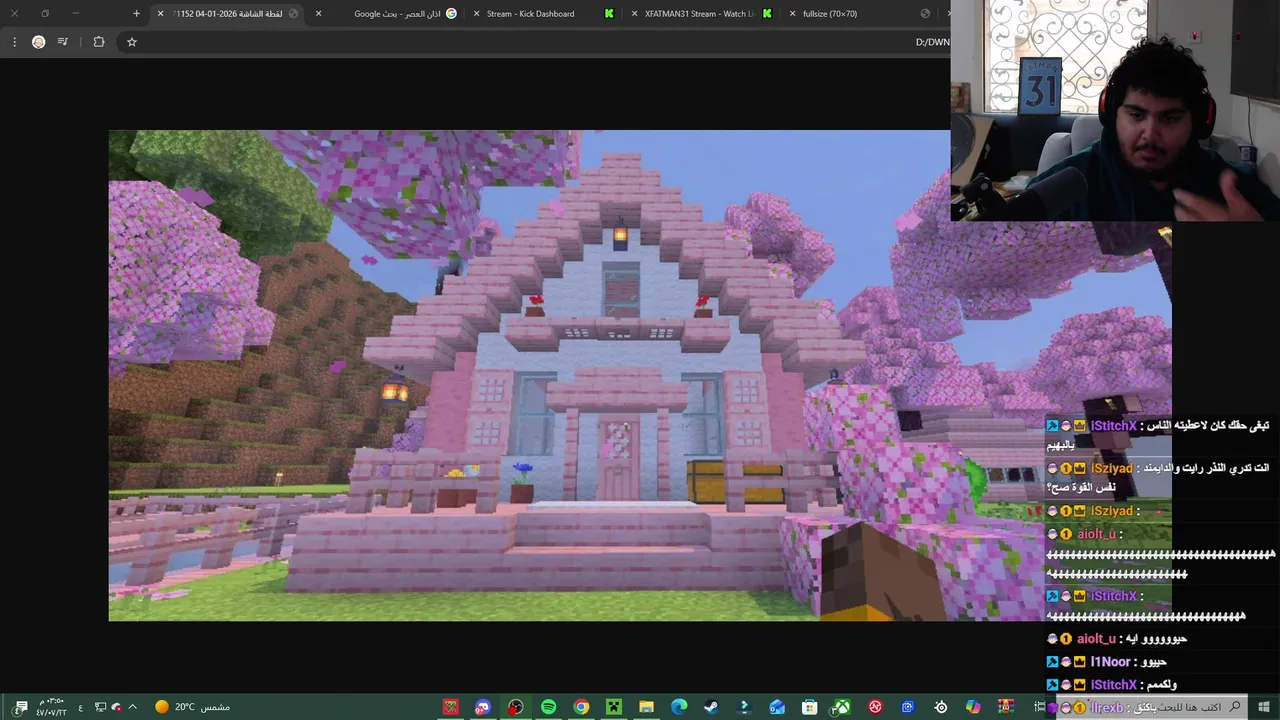Select the 04-01-2026 screenshot tab
The image size is (1280, 720).
click(x=228, y=14)
